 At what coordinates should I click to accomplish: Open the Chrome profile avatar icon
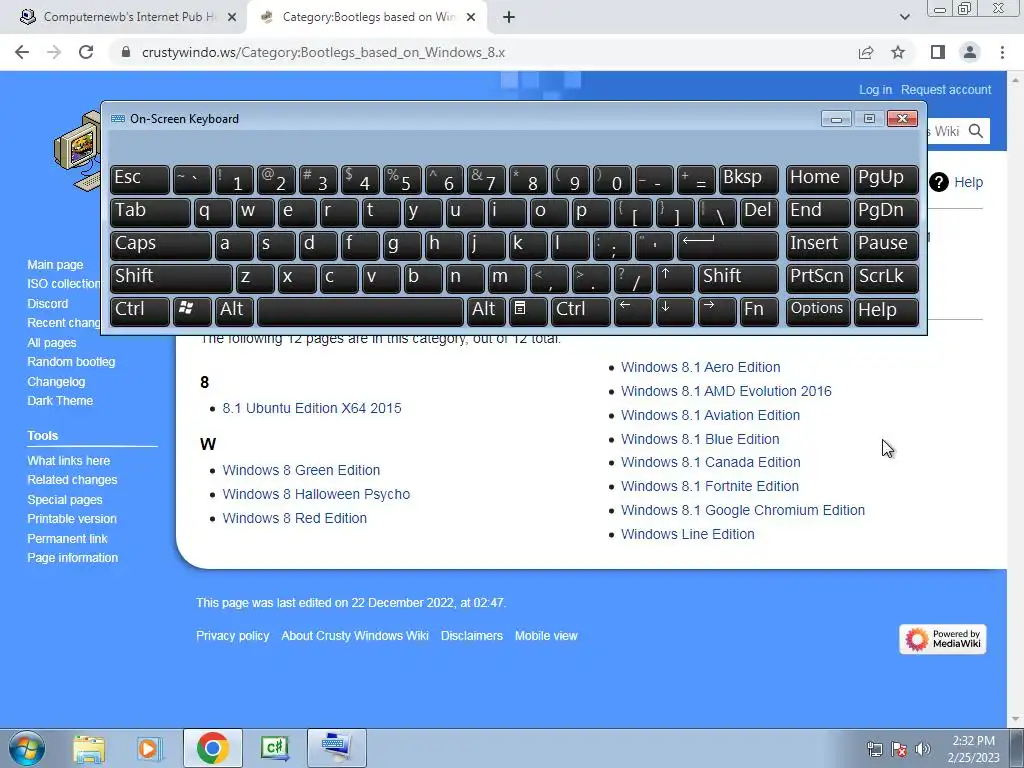970,52
